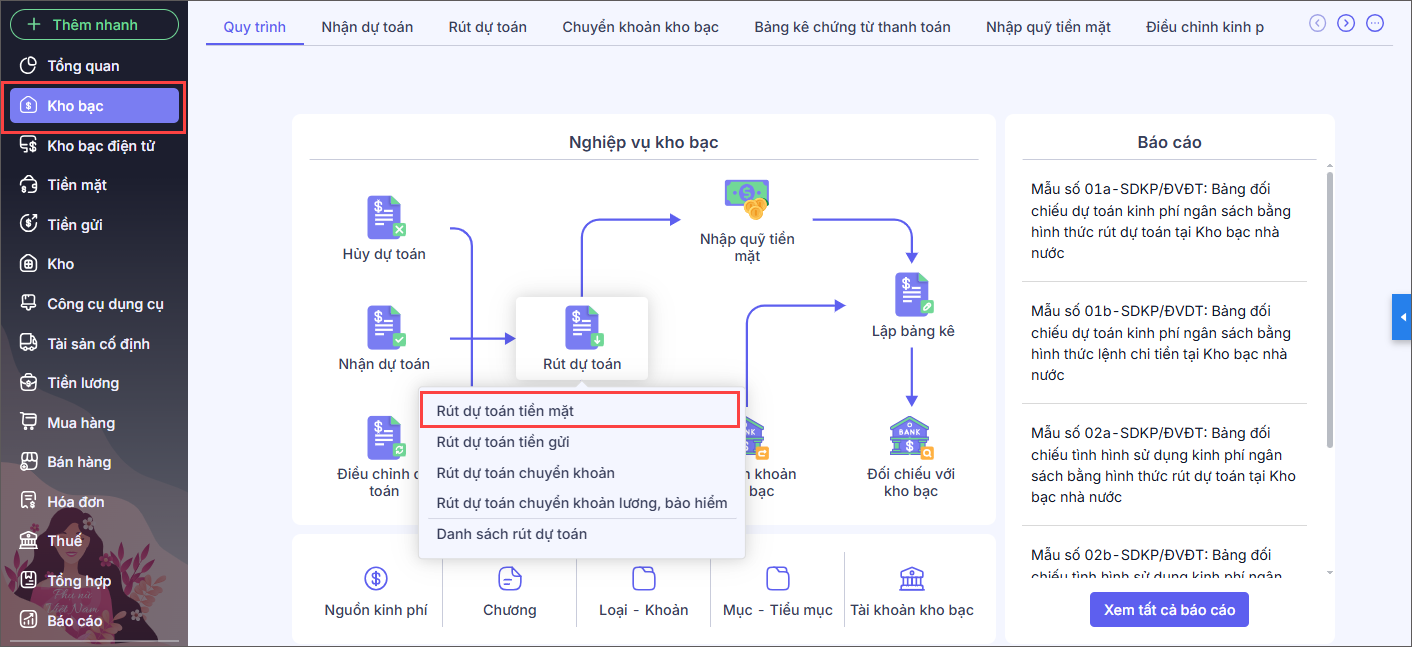This screenshot has height=647, width=1412.
Task: Open the Chuyển khoản kho bạc tab
Action: [x=641, y=27]
